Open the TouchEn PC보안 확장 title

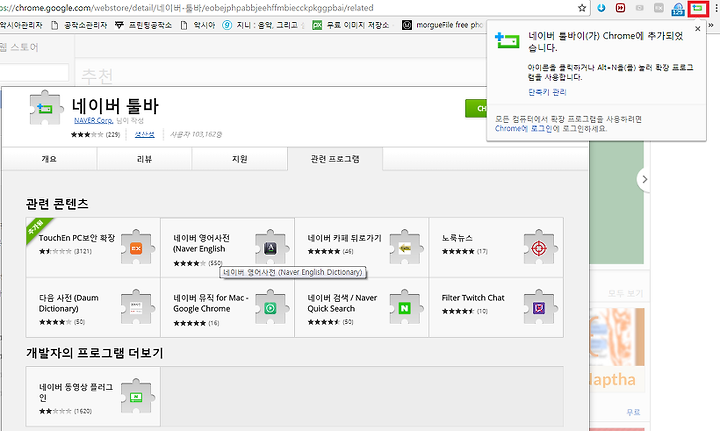77,238
